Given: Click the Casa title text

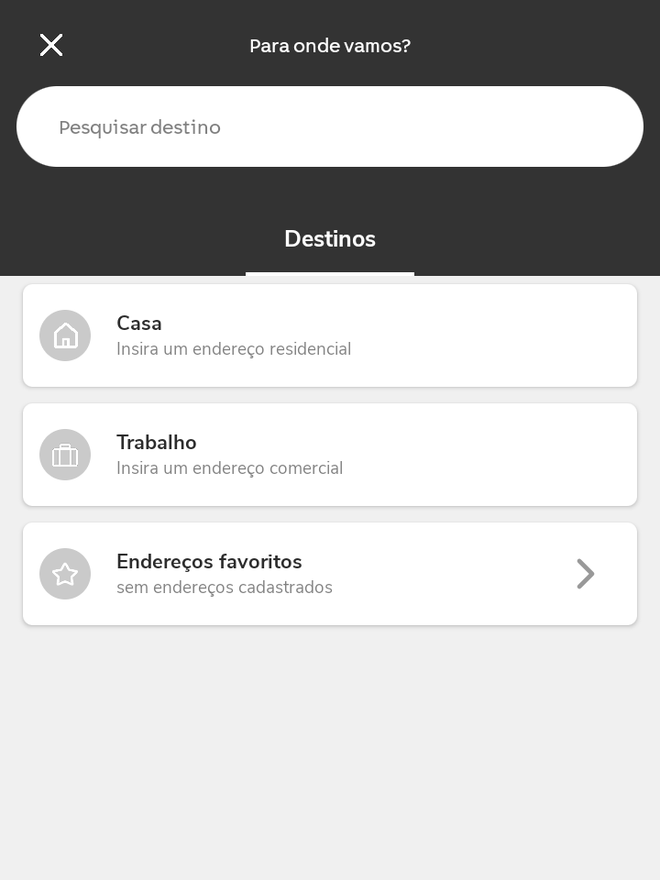Looking at the screenshot, I should [x=139, y=323].
